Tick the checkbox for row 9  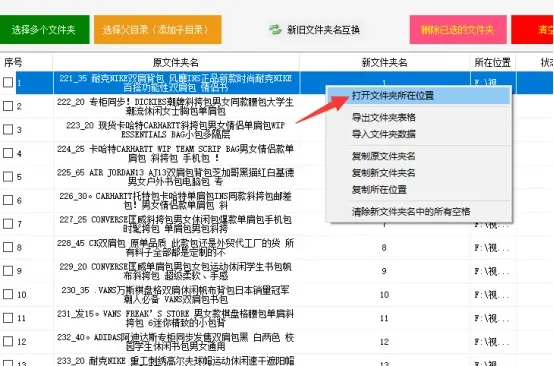[x=8, y=271]
